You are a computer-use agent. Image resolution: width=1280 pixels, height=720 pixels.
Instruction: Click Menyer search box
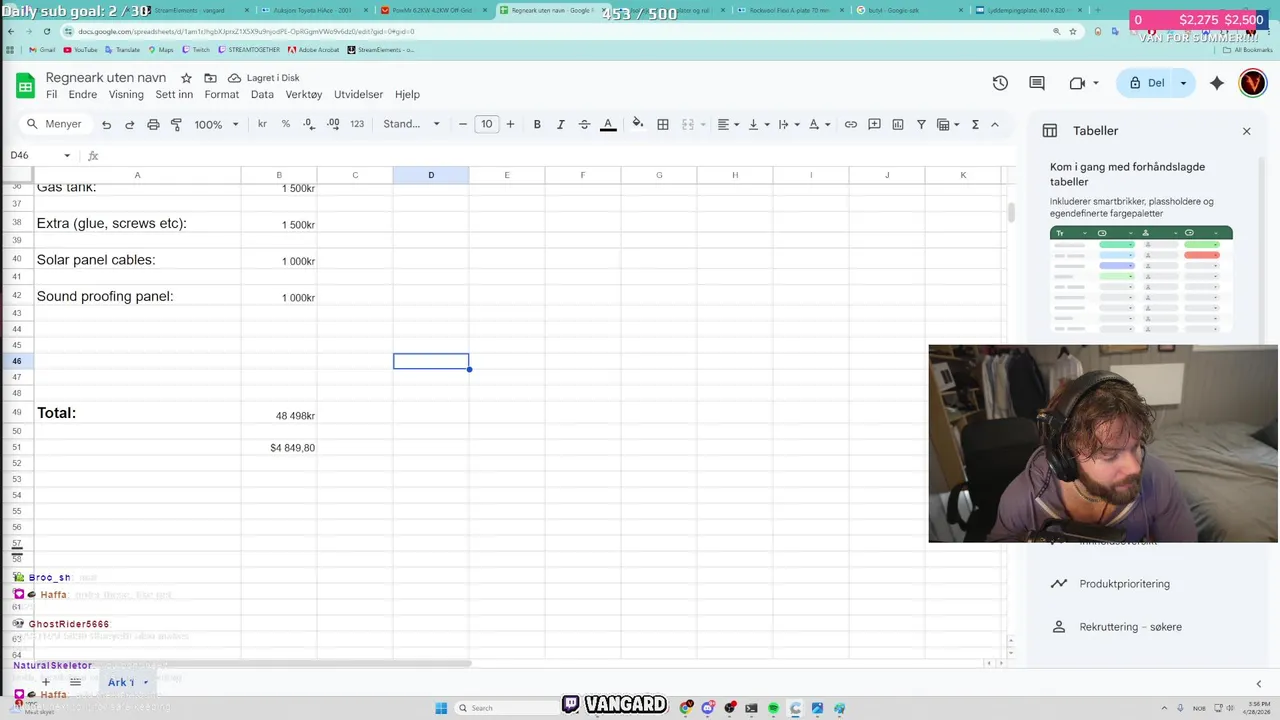point(55,124)
